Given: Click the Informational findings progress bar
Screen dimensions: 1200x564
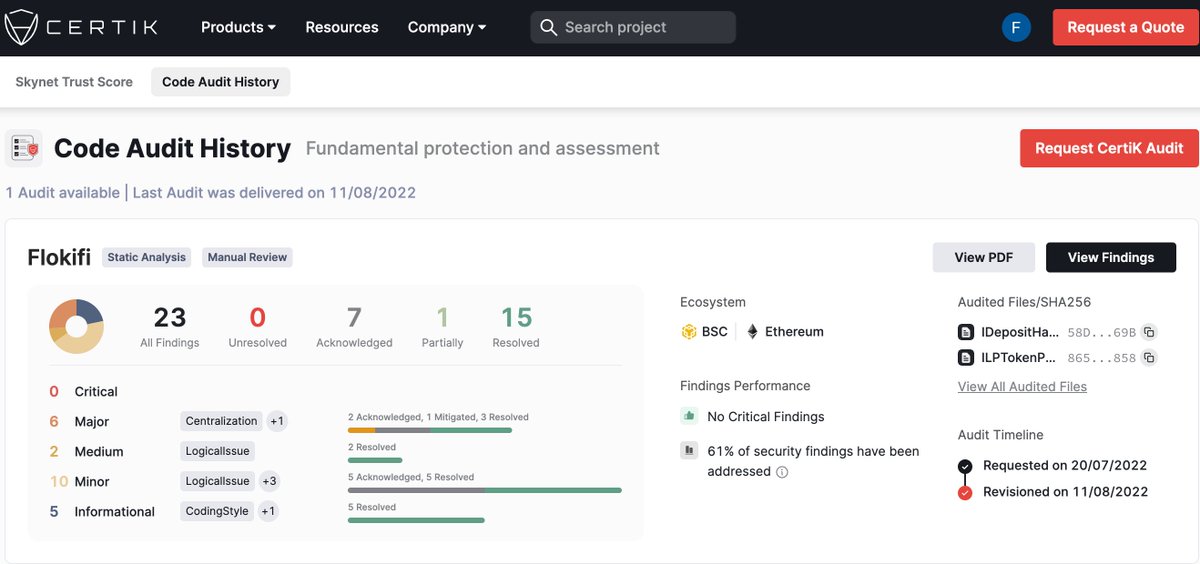Looking at the screenshot, I should (x=416, y=520).
